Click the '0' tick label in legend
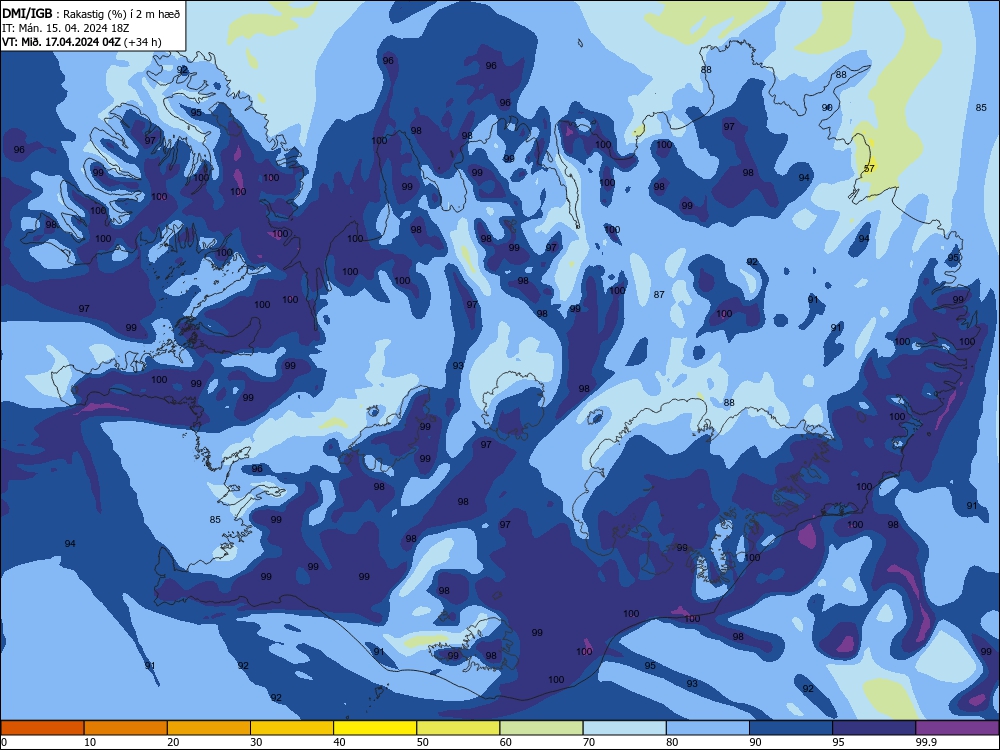The image size is (1000, 750). (x=4, y=742)
